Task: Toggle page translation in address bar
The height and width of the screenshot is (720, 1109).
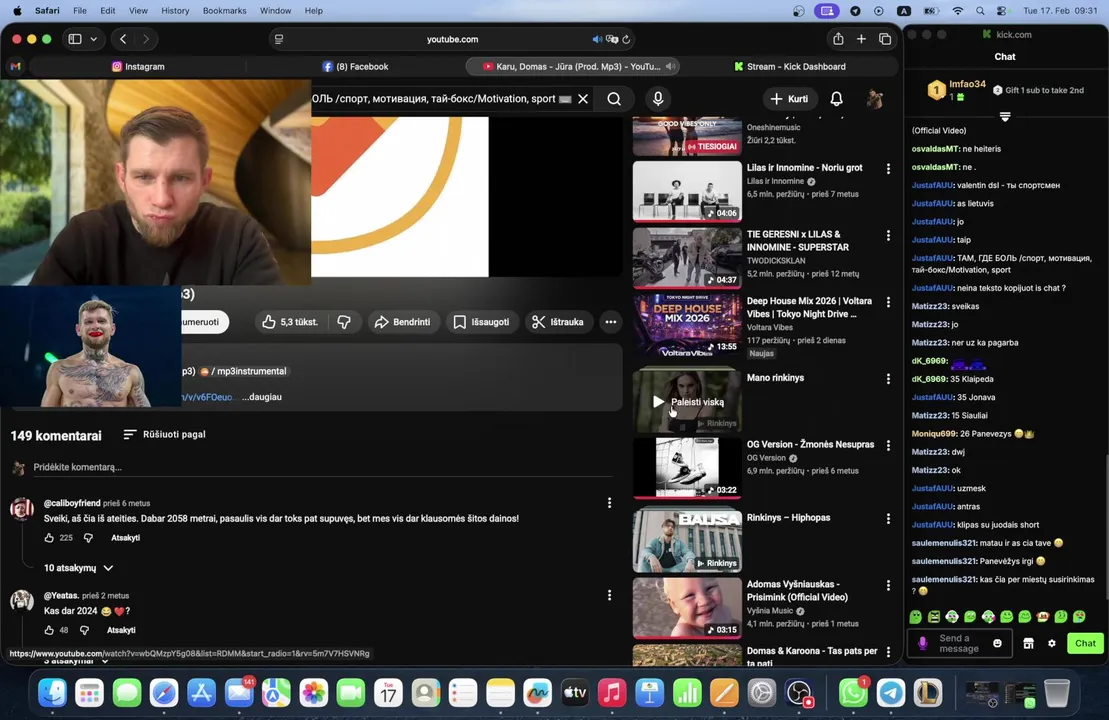Action: [x=612, y=40]
